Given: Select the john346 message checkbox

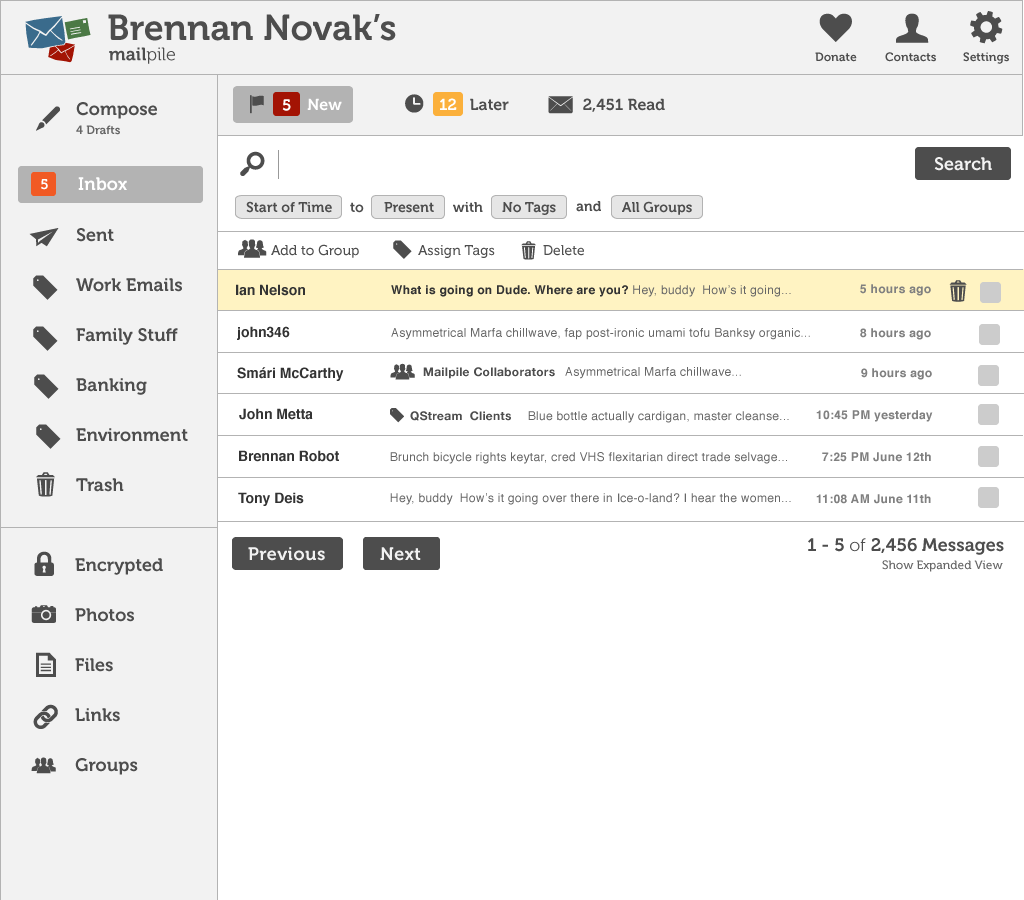Looking at the screenshot, I should (x=989, y=334).
